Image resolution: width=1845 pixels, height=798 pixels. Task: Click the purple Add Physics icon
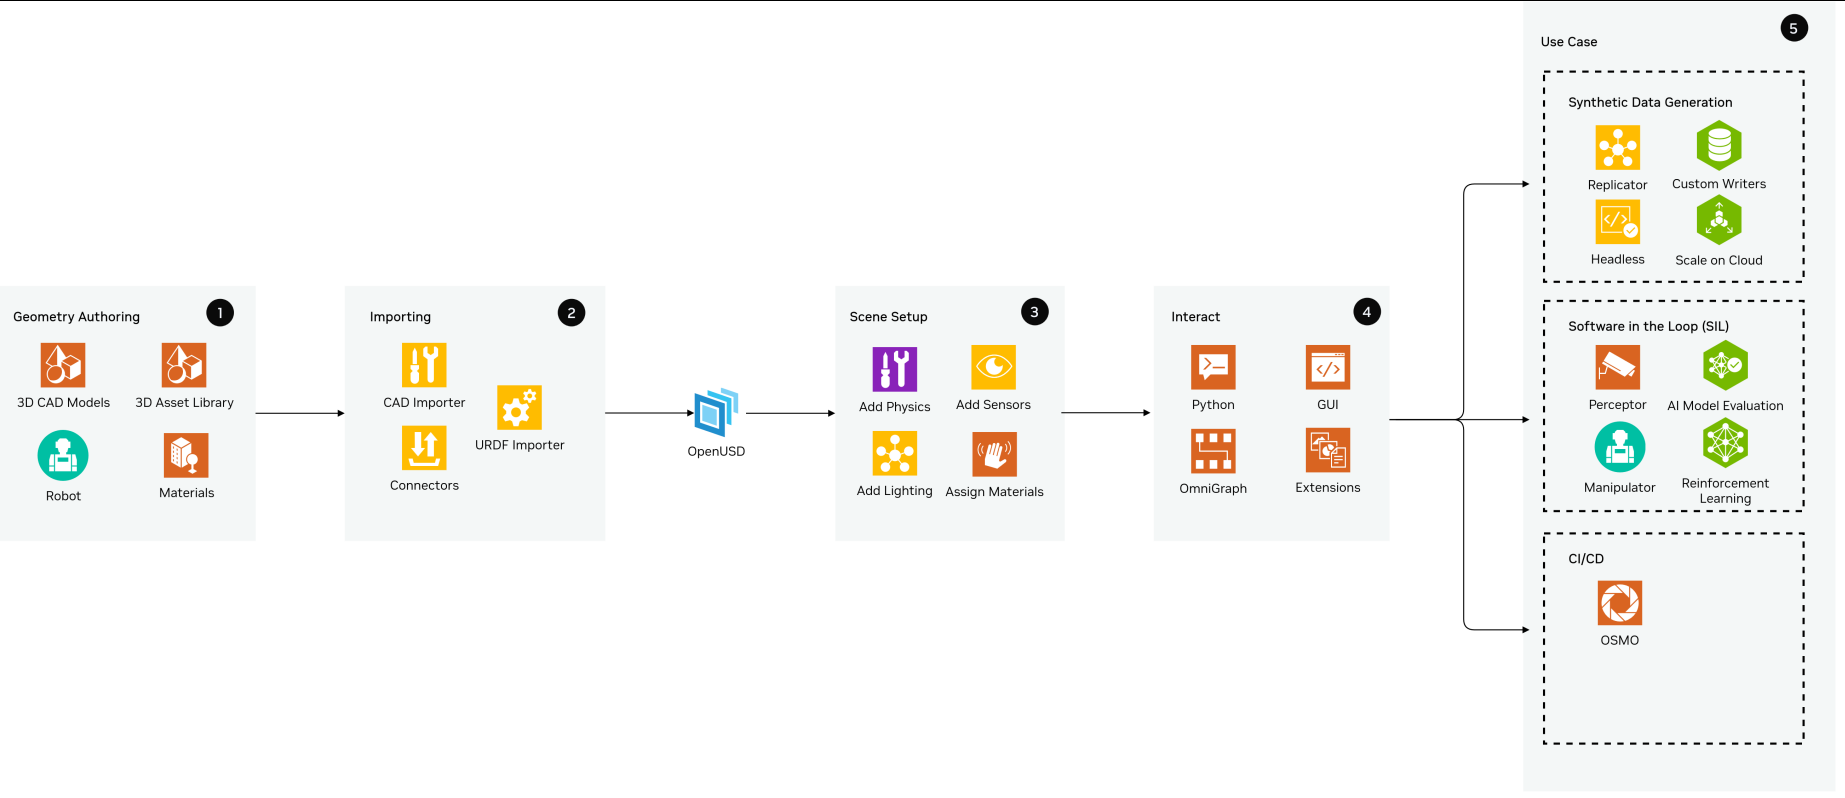pos(894,369)
